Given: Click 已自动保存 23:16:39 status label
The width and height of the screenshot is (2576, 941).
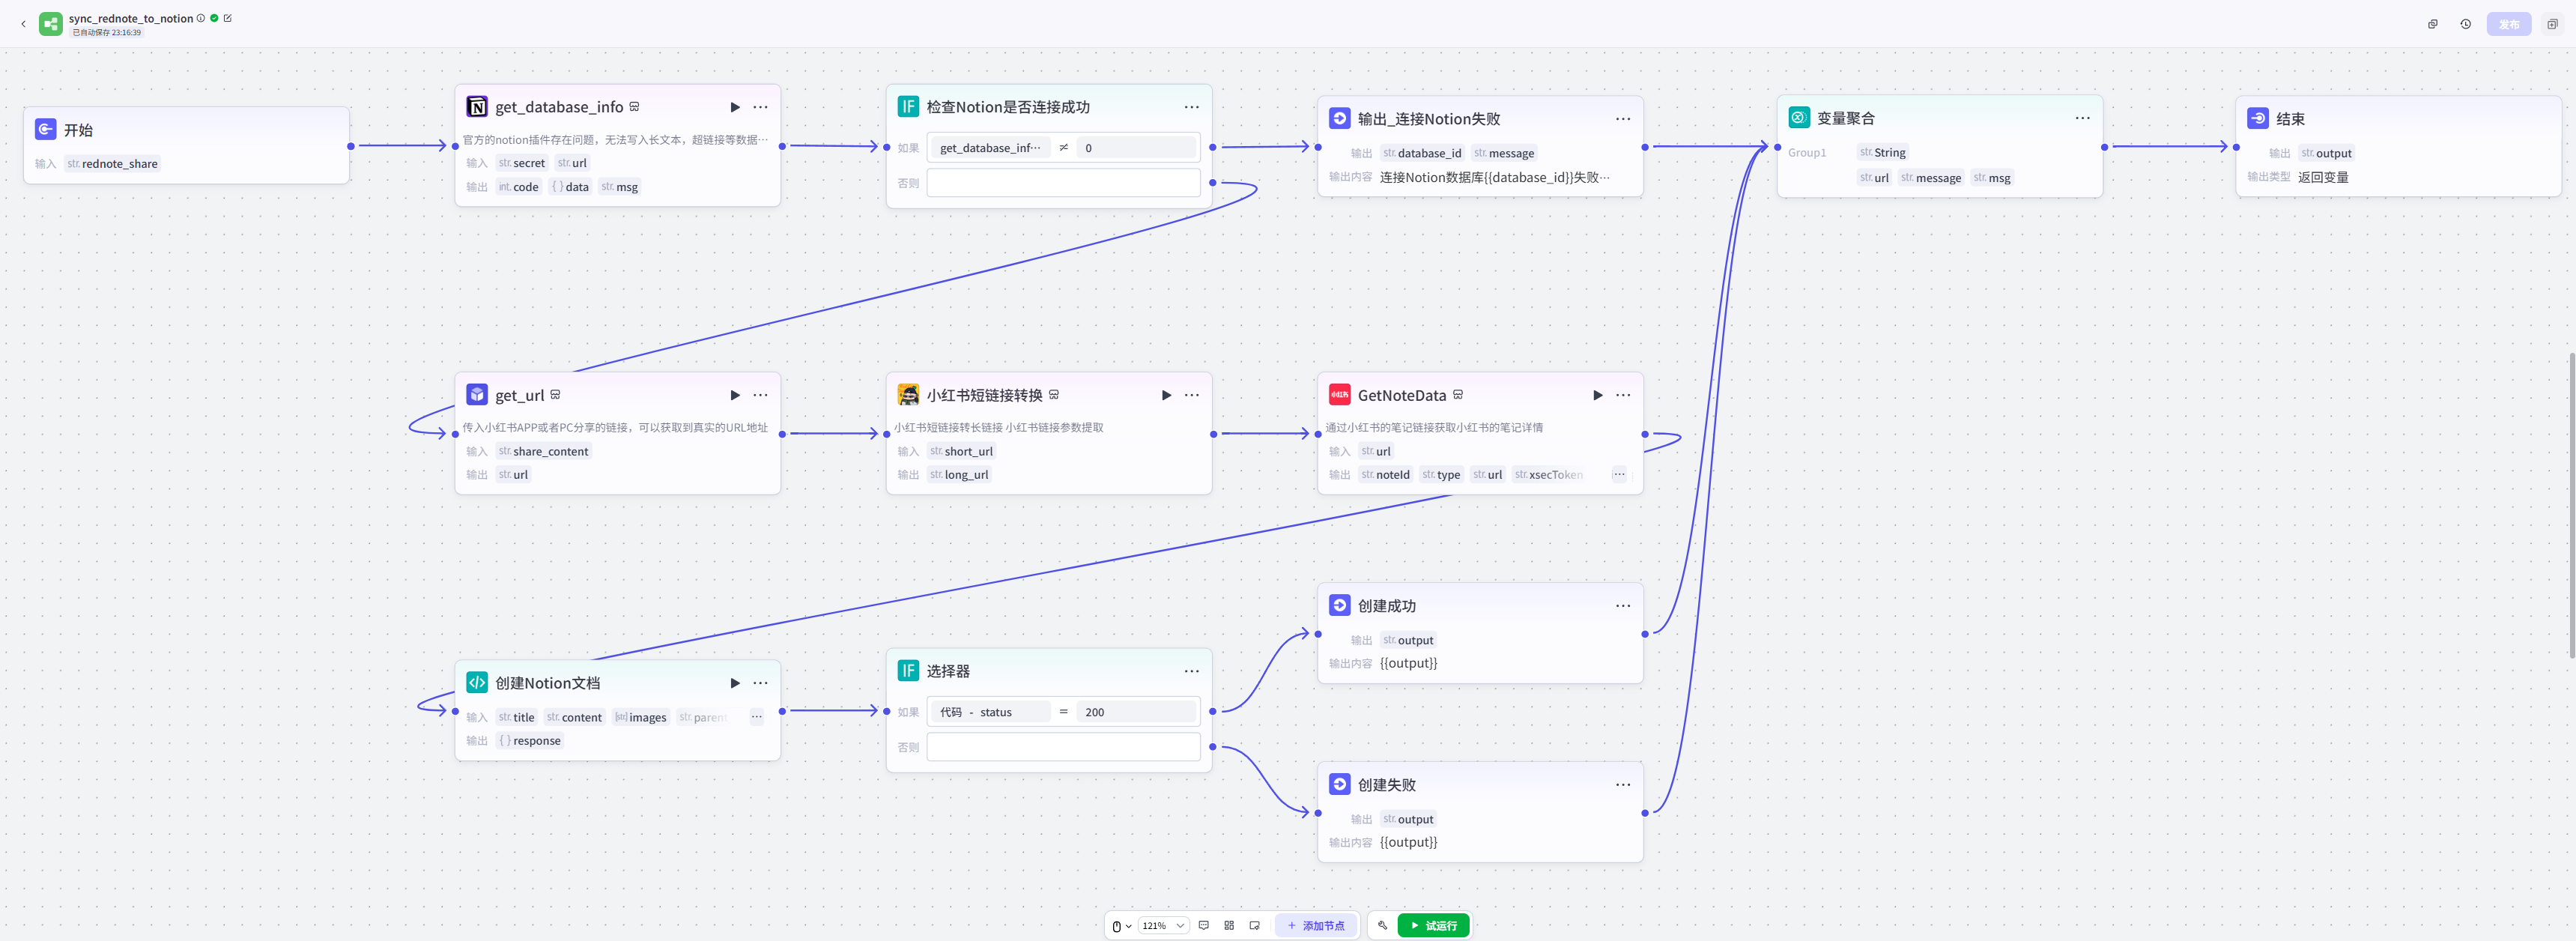Looking at the screenshot, I should (106, 33).
